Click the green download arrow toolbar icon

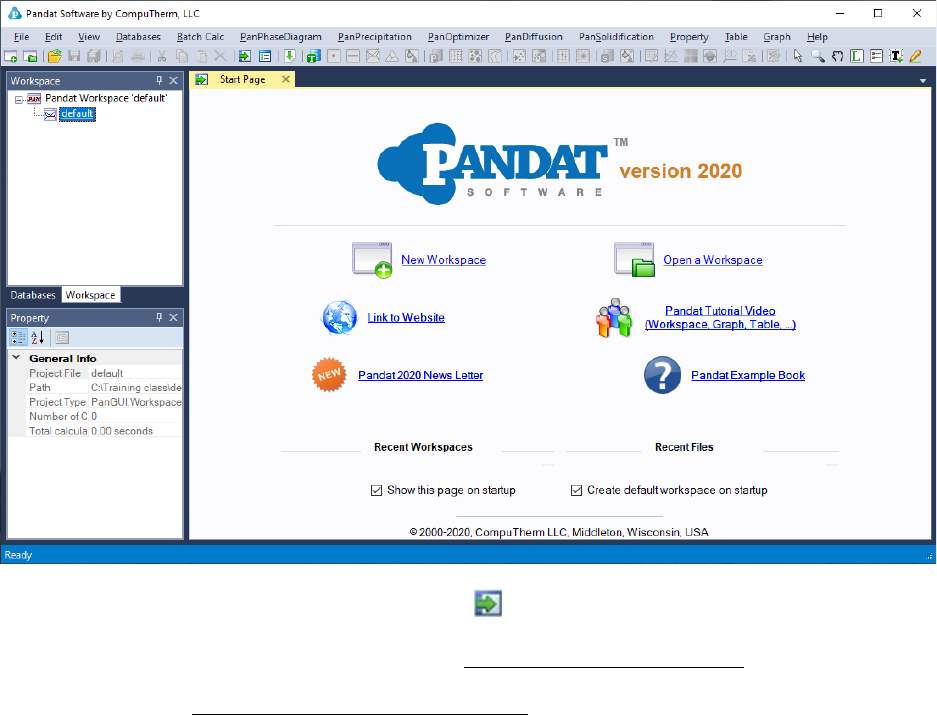click(x=290, y=56)
